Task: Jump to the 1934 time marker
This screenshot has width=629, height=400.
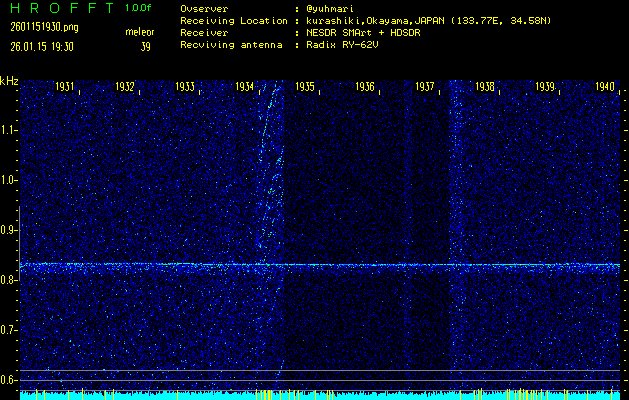Action: [245, 87]
